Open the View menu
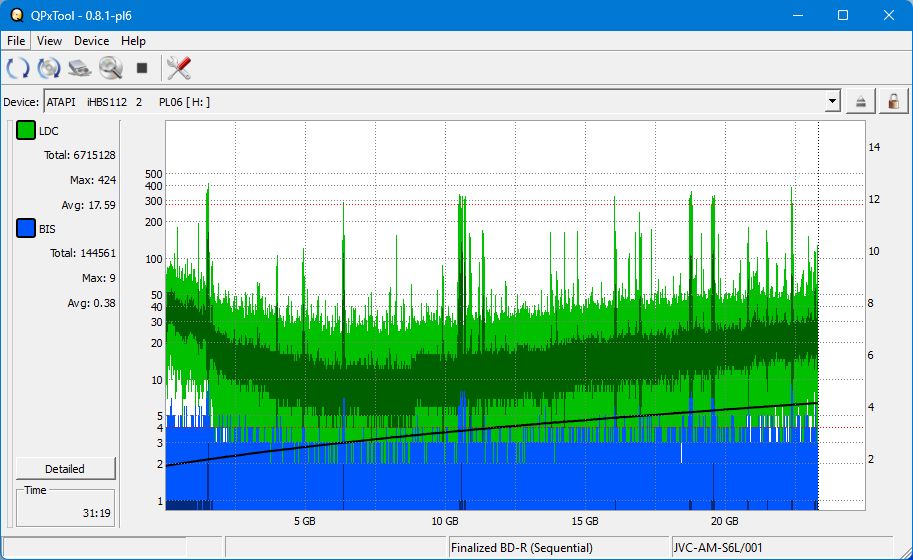 click(49, 41)
